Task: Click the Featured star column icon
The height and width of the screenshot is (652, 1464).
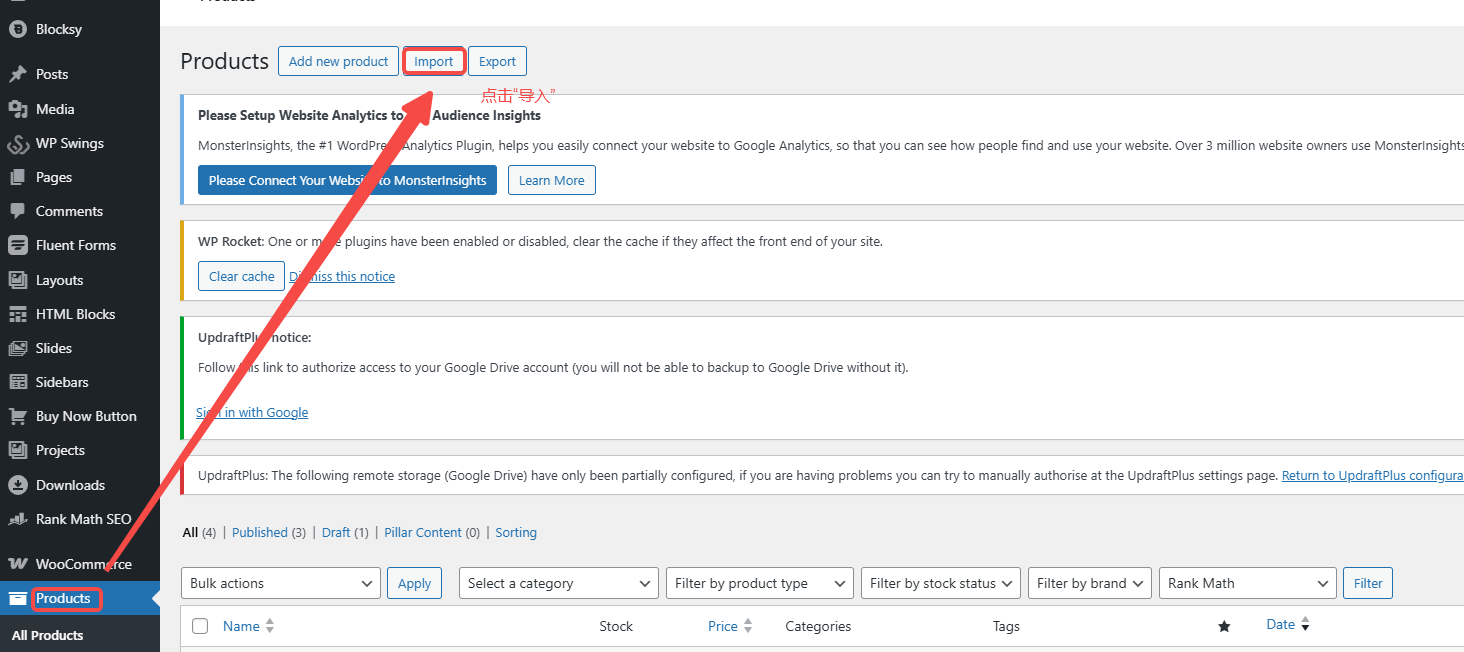Action: click(1223, 626)
